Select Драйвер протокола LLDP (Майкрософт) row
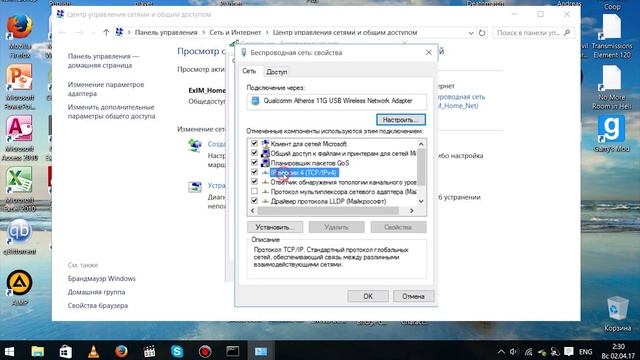 click(328, 201)
